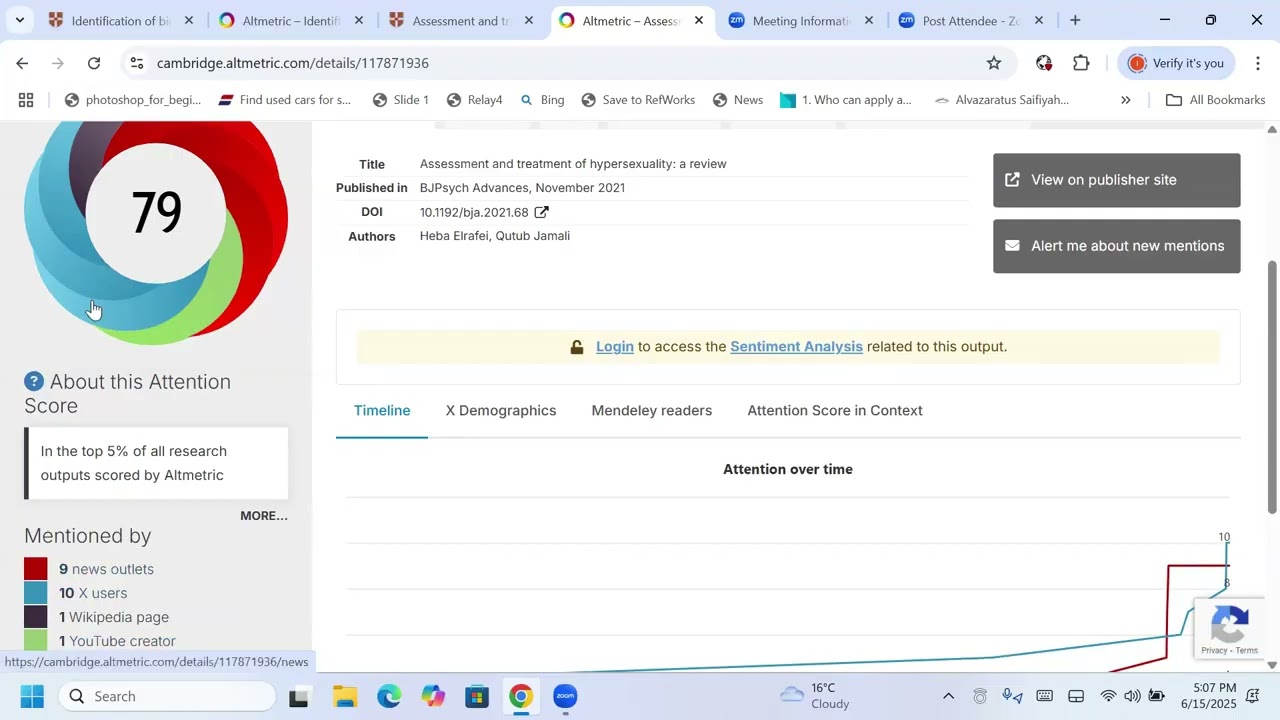Open the 10 X users link
This screenshot has width=1280, height=720.
click(x=93, y=593)
